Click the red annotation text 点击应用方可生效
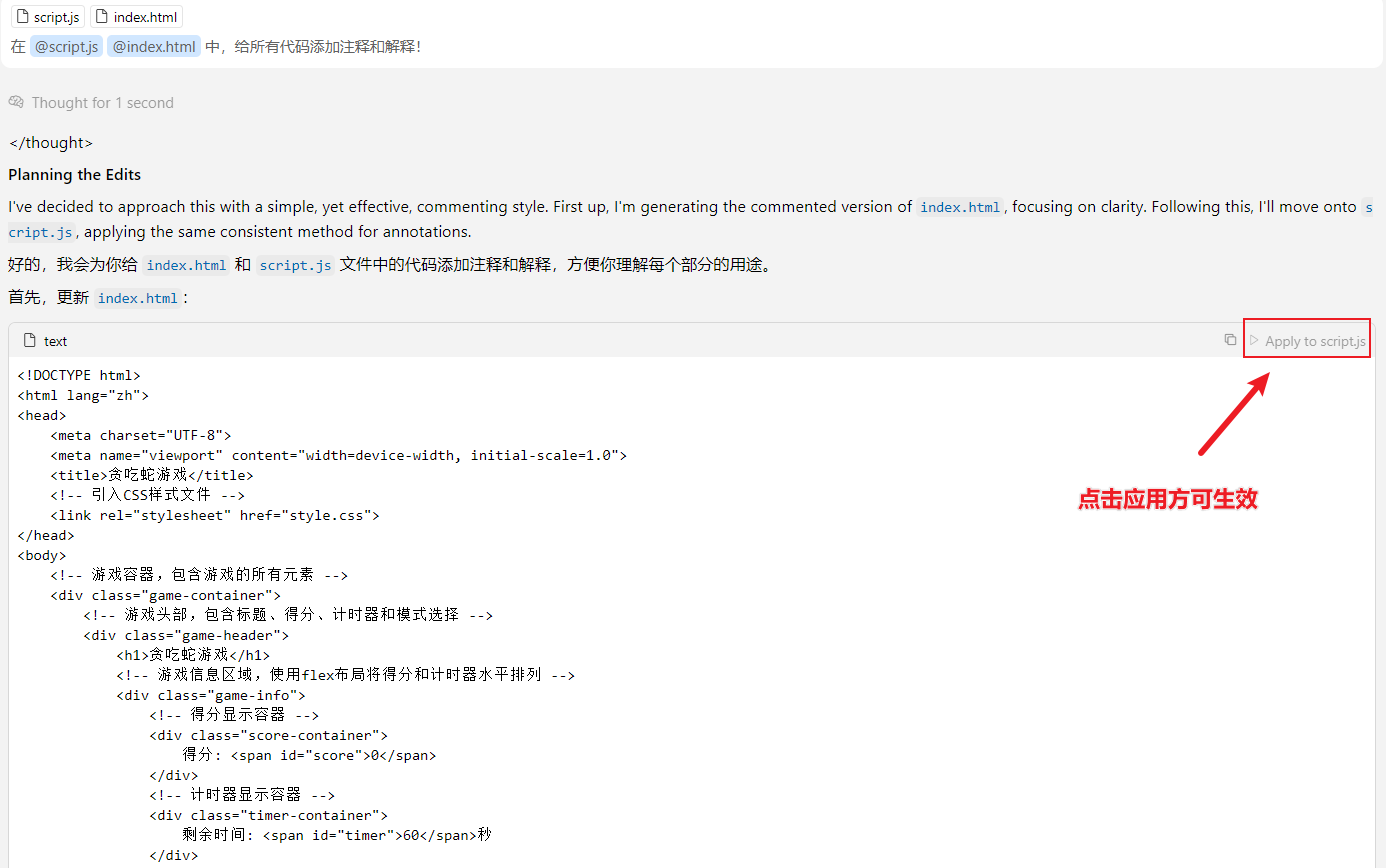Viewport: 1386px width, 868px height. [1168, 499]
